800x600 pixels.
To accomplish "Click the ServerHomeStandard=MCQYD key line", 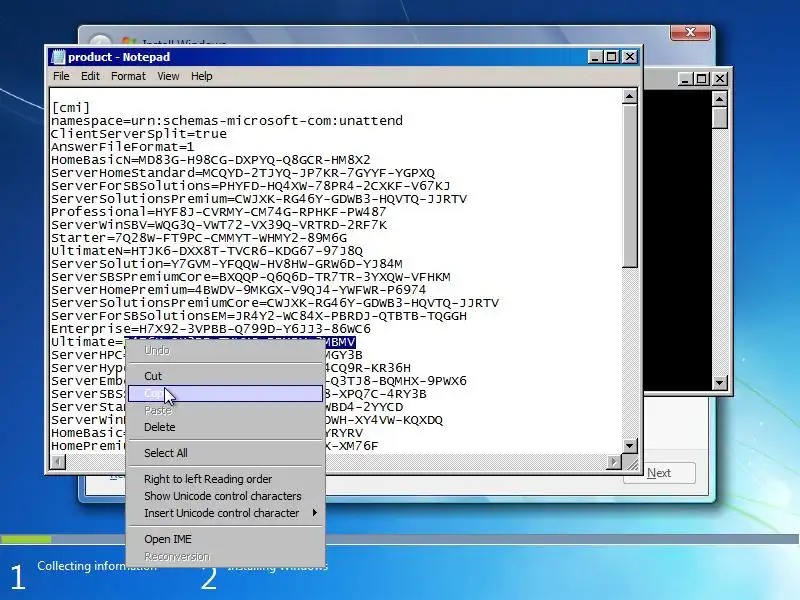I will (242, 173).
